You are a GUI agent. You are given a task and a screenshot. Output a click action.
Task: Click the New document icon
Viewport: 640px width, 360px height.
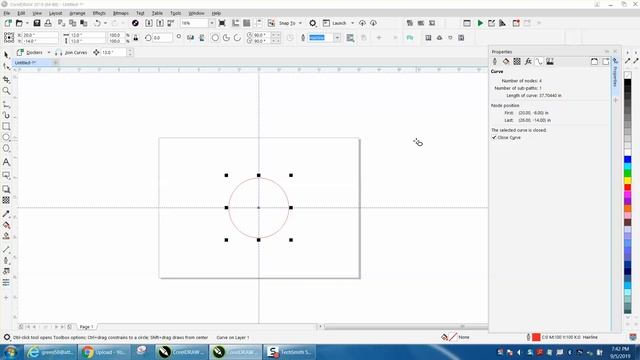click(8, 23)
